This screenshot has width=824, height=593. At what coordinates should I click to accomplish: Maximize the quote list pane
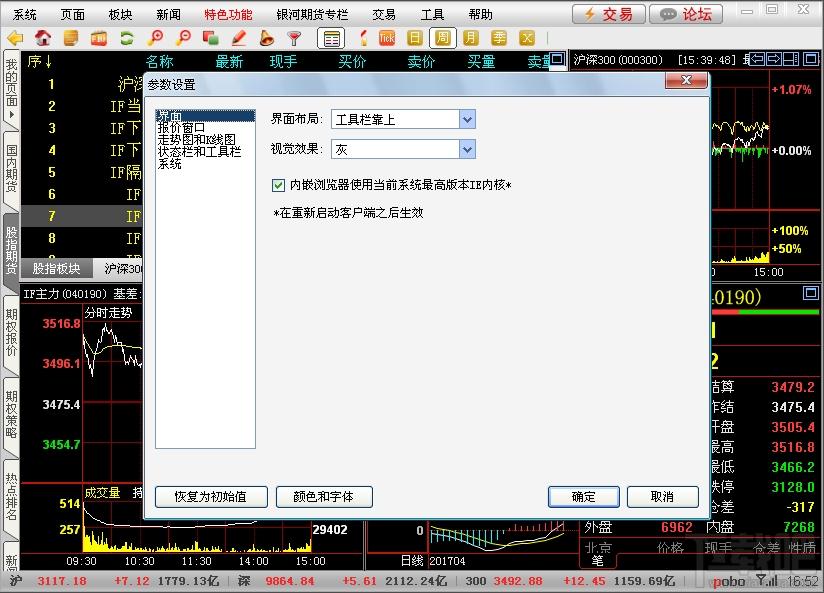(x=558, y=59)
